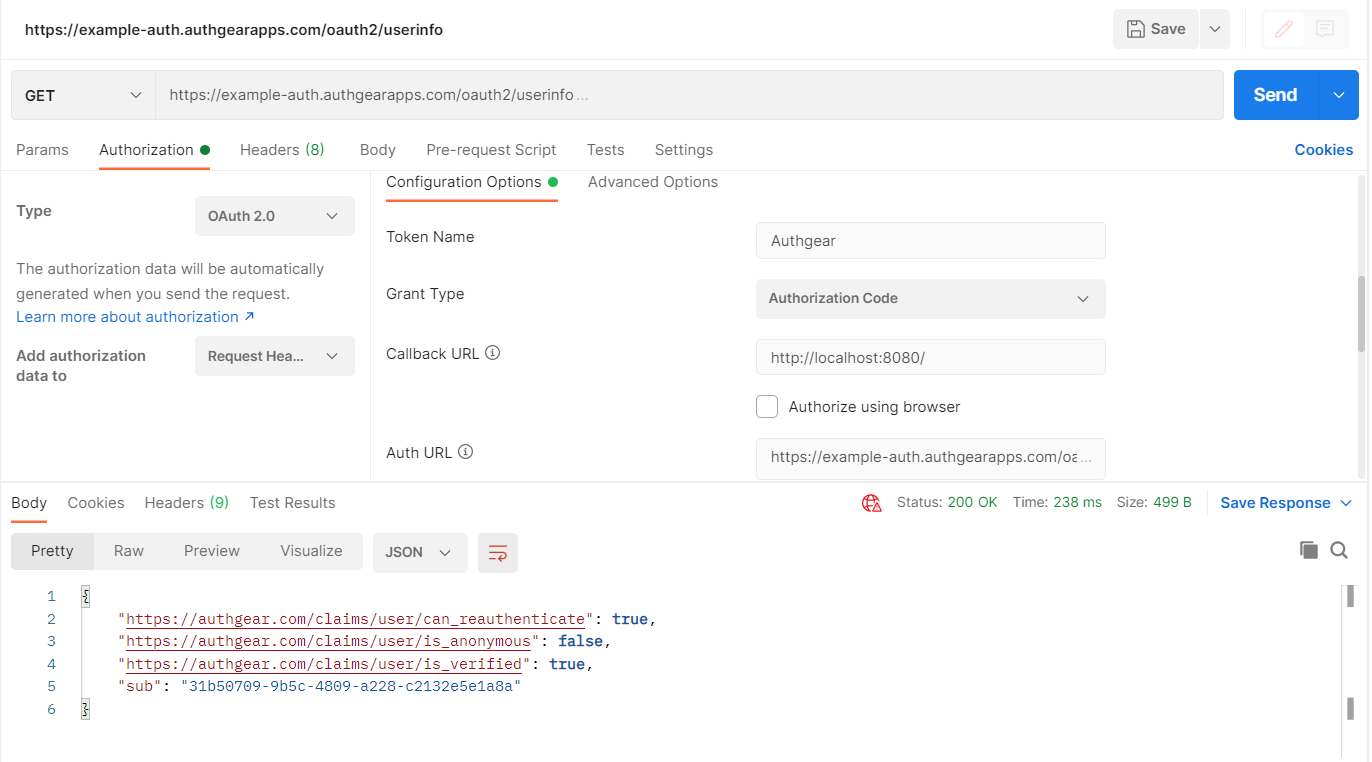Open the Tests tab
The image size is (1372, 762).
tap(605, 150)
